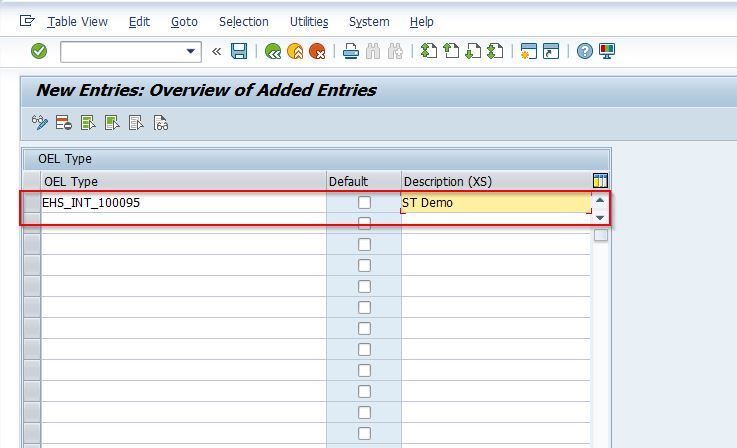Image resolution: width=737 pixels, height=448 pixels.
Task: Open Help via question mark icon
Action: (585, 51)
